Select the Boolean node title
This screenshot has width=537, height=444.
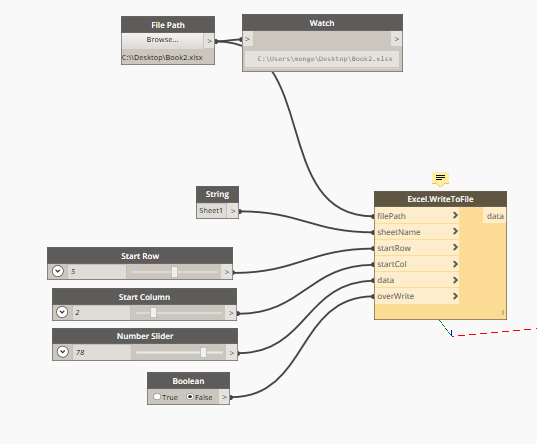pos(188,381)
